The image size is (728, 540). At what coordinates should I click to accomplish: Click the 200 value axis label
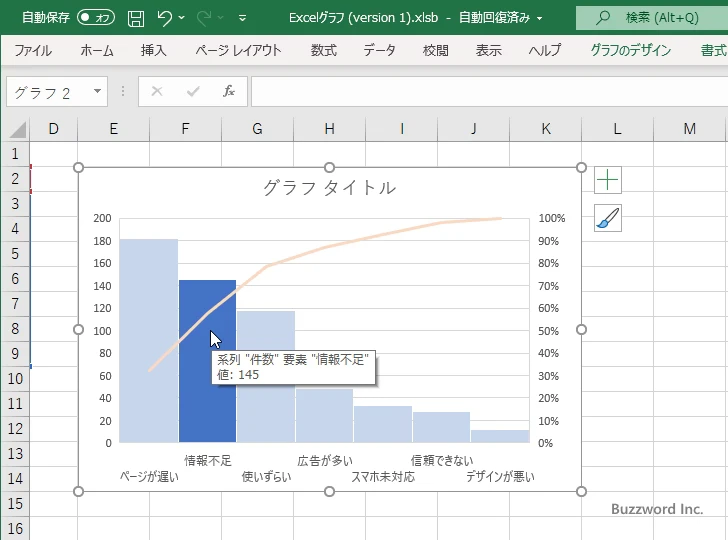pyautogui.click(x=102, y=218)
